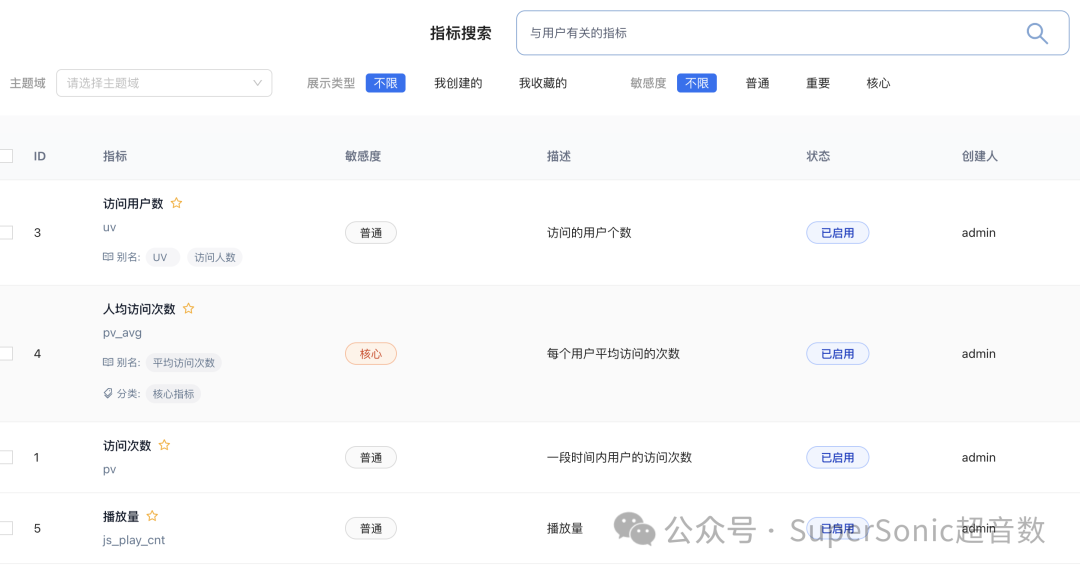1080x574 pixels.
Task: Favorite the 人均访问次数 metric star
Action: (x=188, y=309)
